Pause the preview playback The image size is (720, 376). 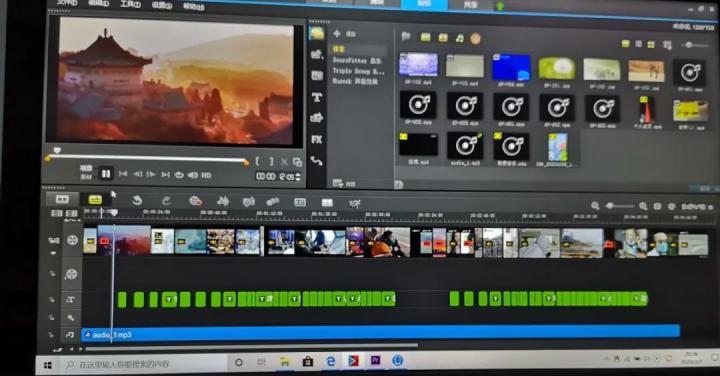106,174
